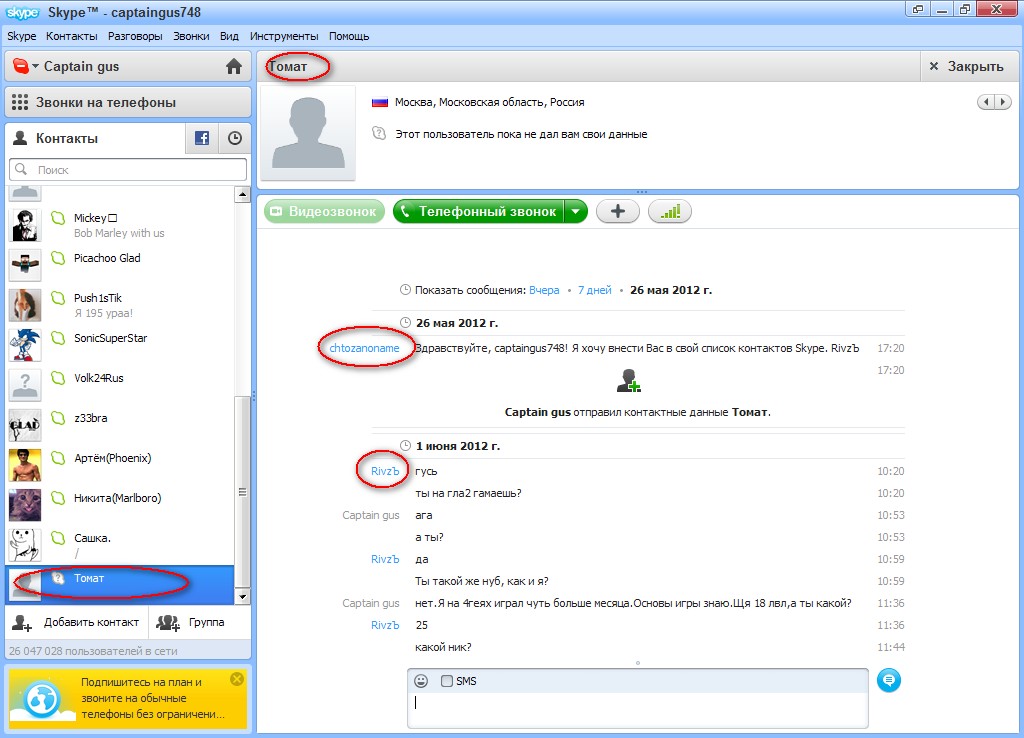The width and height of the screenshot is (1024, 738).
Task: Click the blue send message button
Action: pos(888,680)
